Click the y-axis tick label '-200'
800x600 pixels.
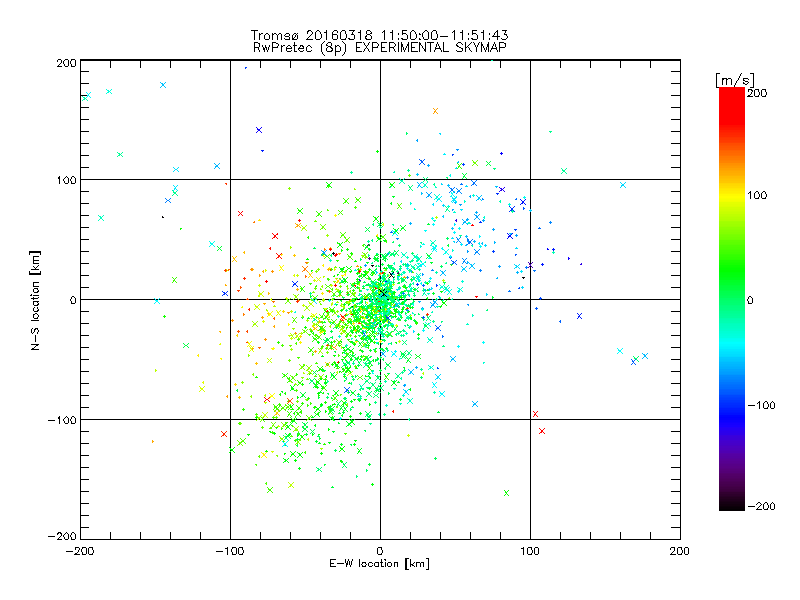pos(62,536)
